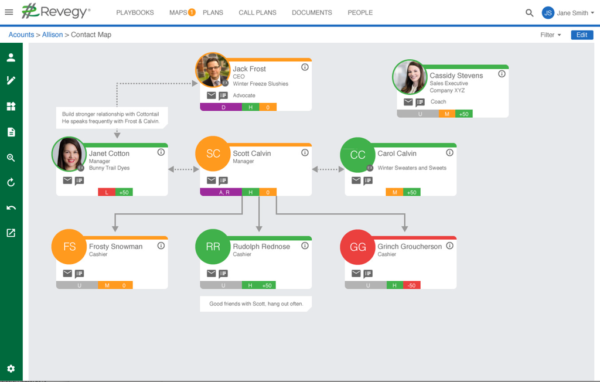Click the undo arrow in sidebar

coord(11,208)
